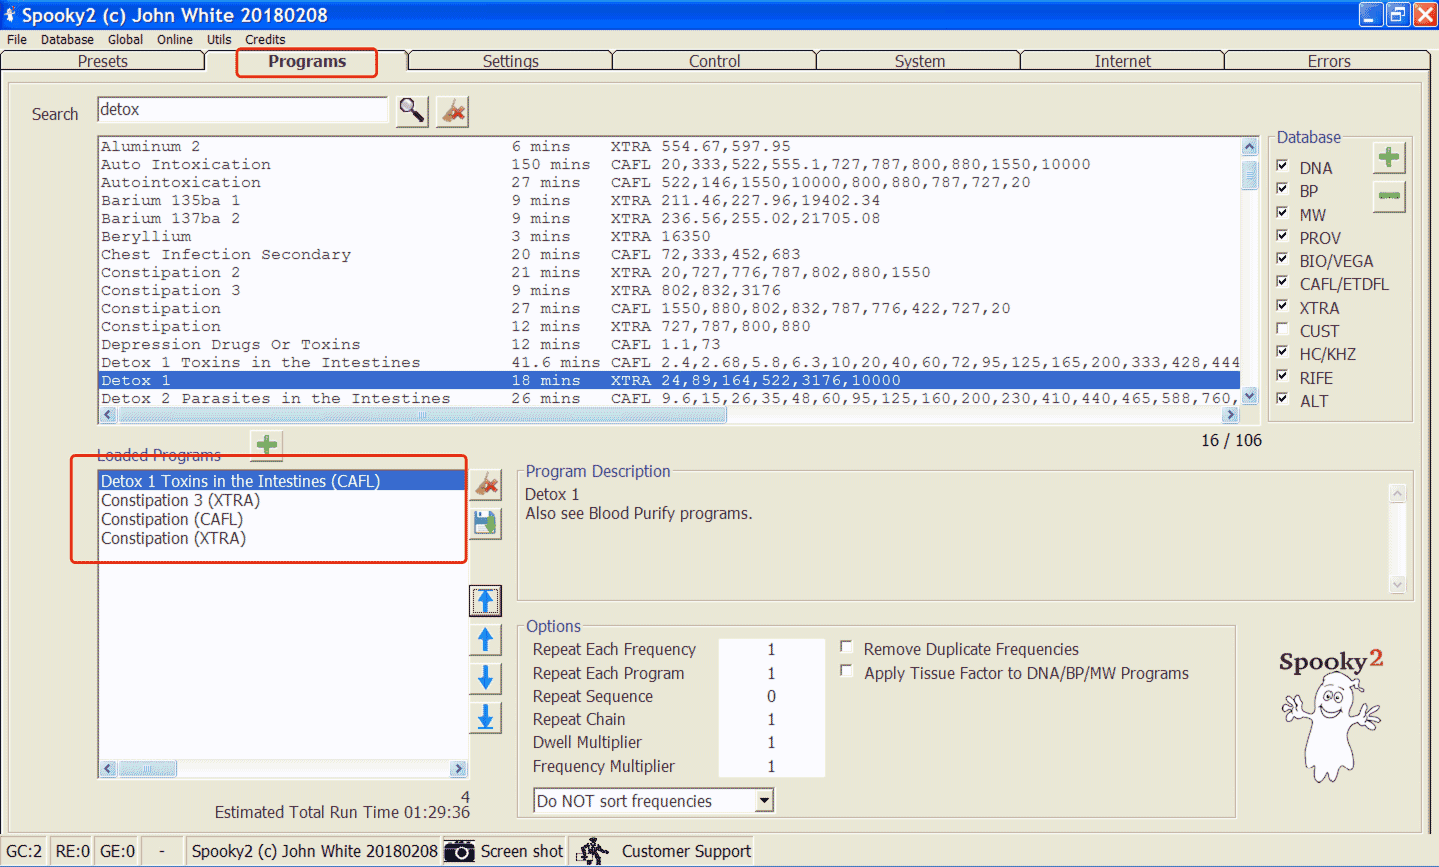
Task: Move program to bottom with underlined down arrow
Action: pyautogui.click(x=486, y=717)
